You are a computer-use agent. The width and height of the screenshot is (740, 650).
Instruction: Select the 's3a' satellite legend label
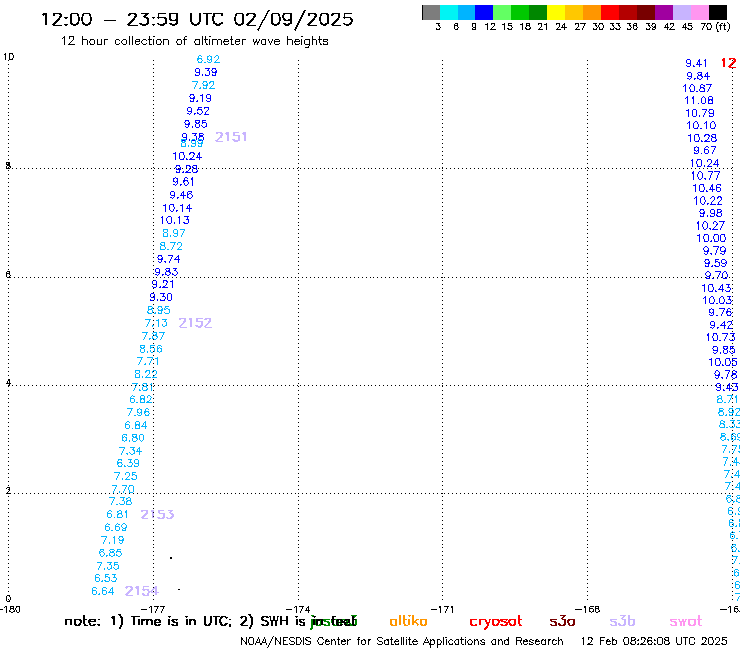562,621
